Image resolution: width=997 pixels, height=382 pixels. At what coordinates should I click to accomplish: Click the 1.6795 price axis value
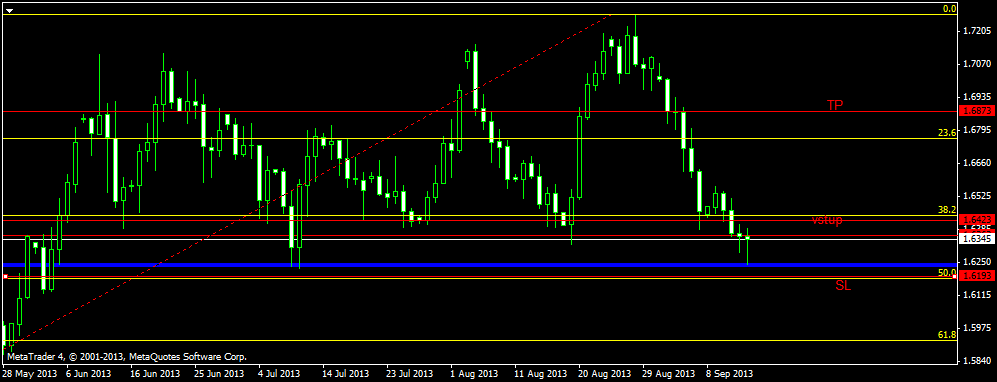[x=978, y=130]
